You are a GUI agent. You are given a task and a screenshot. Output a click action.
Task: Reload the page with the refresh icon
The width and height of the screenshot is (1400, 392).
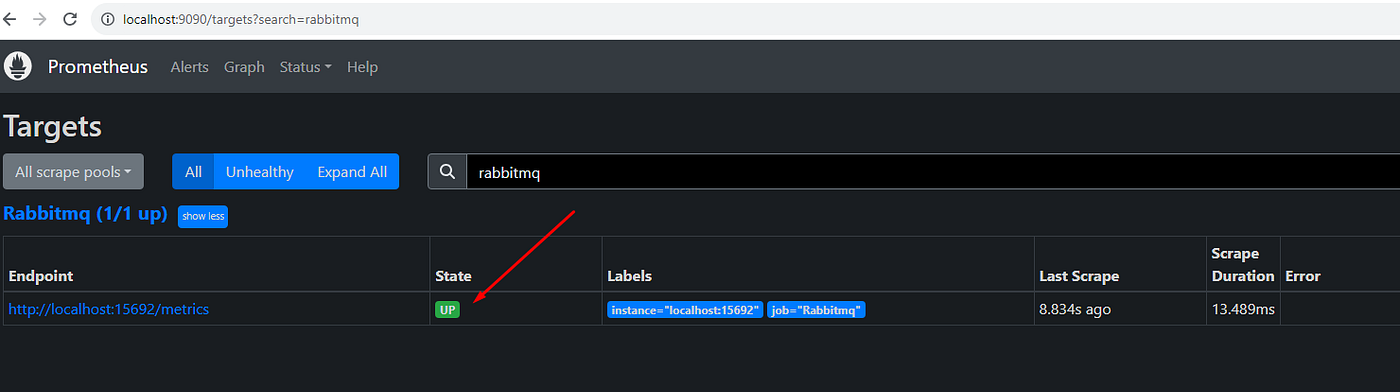[x=70, y=19]
